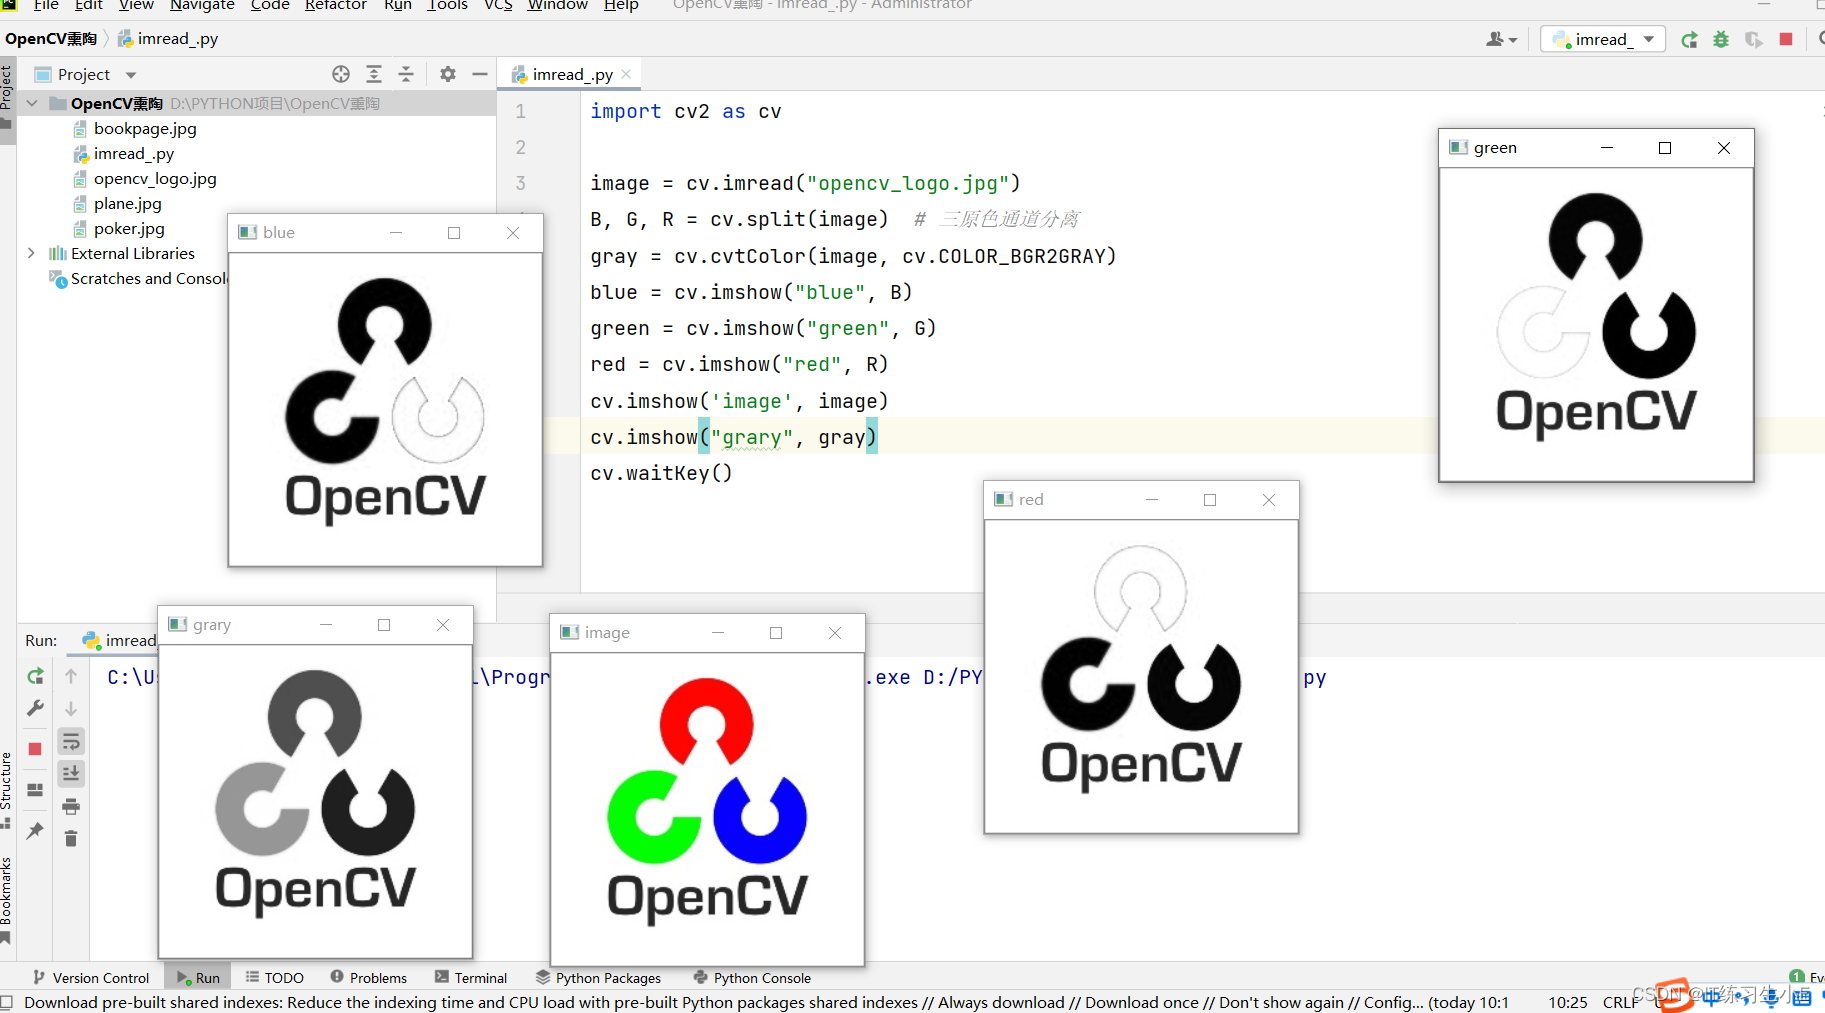
Task: Click the Locate in project target icon
Action: [x=341, y=74]
